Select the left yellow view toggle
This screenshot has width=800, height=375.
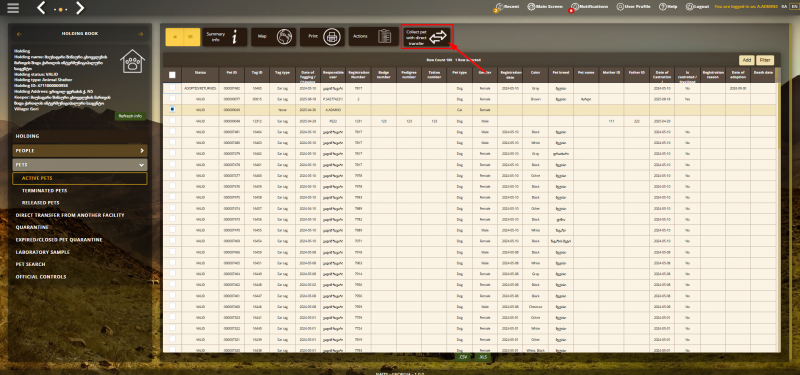174,37
